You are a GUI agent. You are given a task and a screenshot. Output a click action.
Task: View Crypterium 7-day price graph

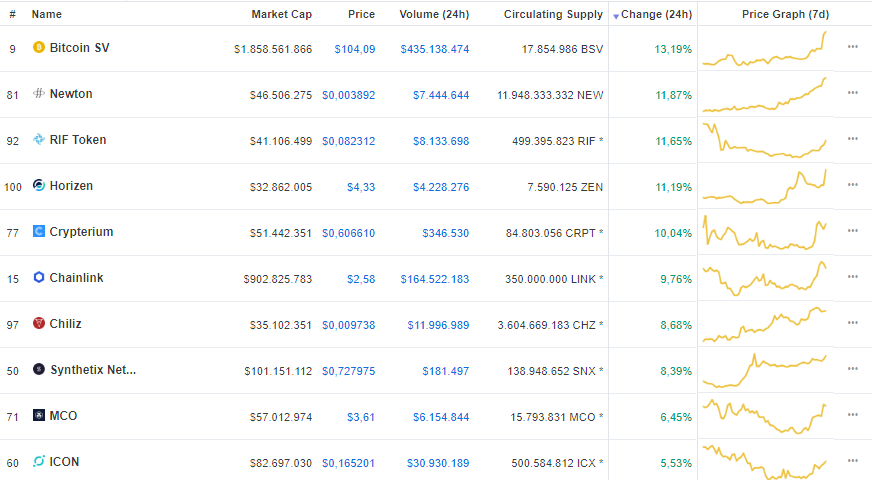click(764, 232)
